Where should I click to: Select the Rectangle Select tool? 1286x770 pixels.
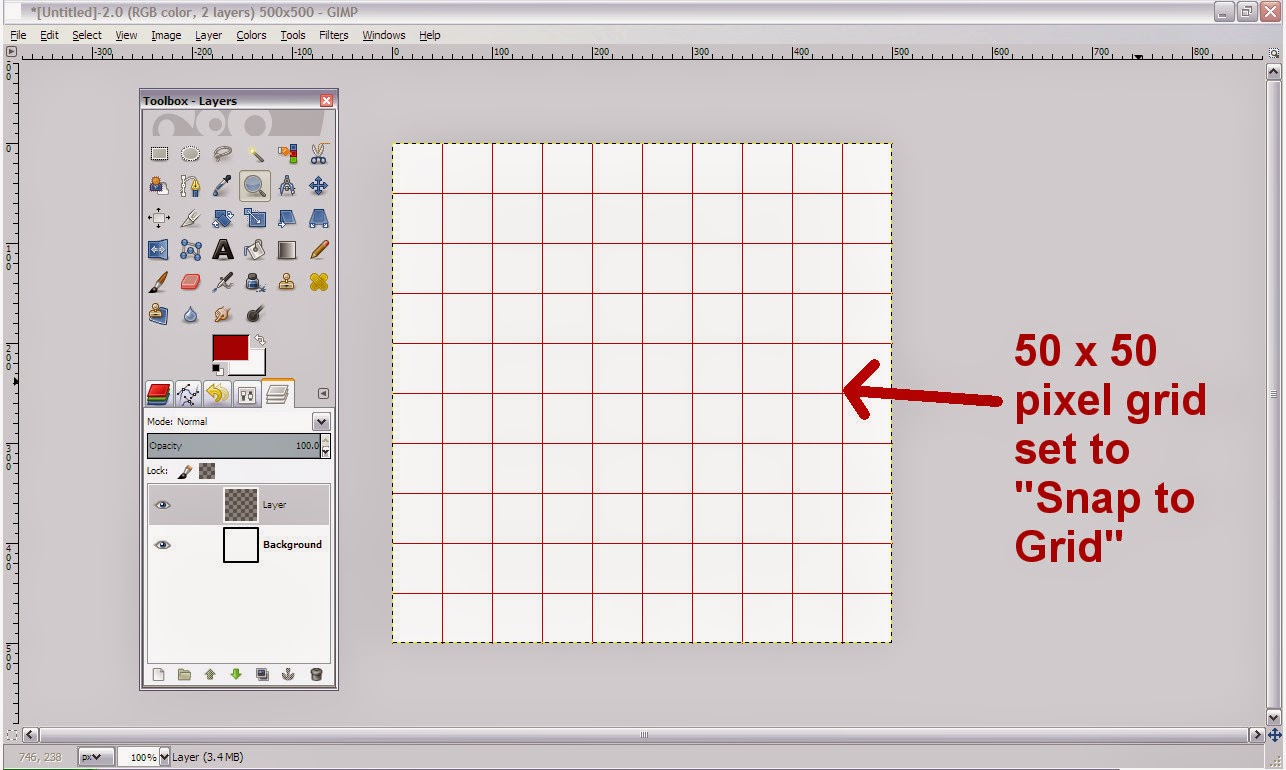pyautogui.click(x=159, y=154)
